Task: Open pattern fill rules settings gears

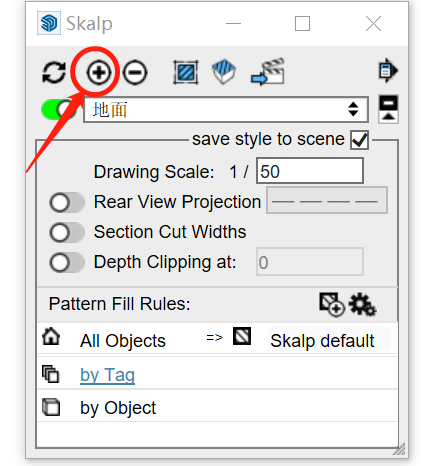Action: pos(362,304)
